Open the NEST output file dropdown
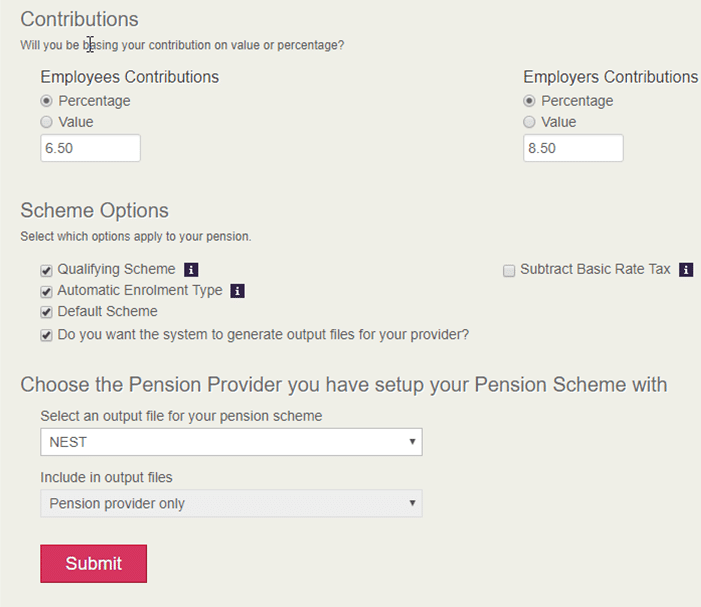 pos(231,442)
